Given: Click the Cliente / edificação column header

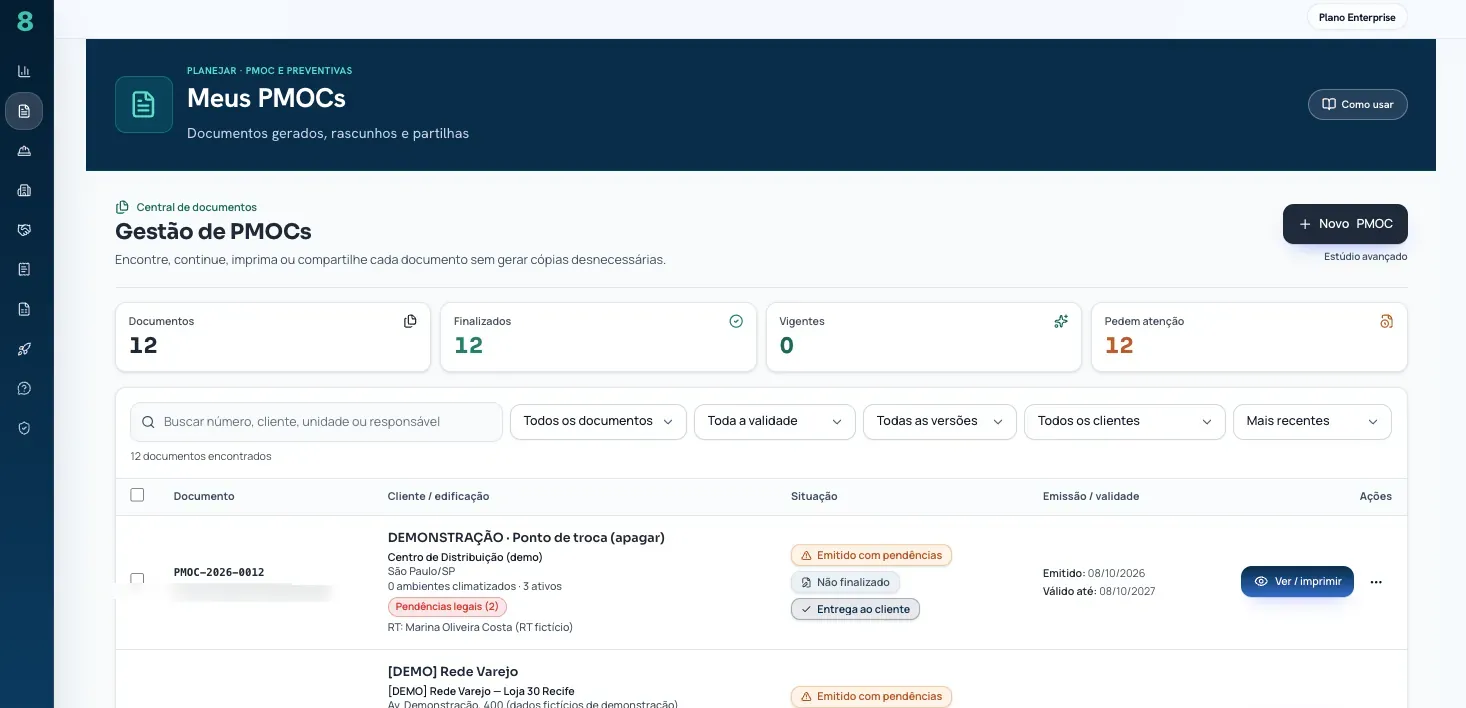Looking at the screenshot, I should tap(438, 496).
